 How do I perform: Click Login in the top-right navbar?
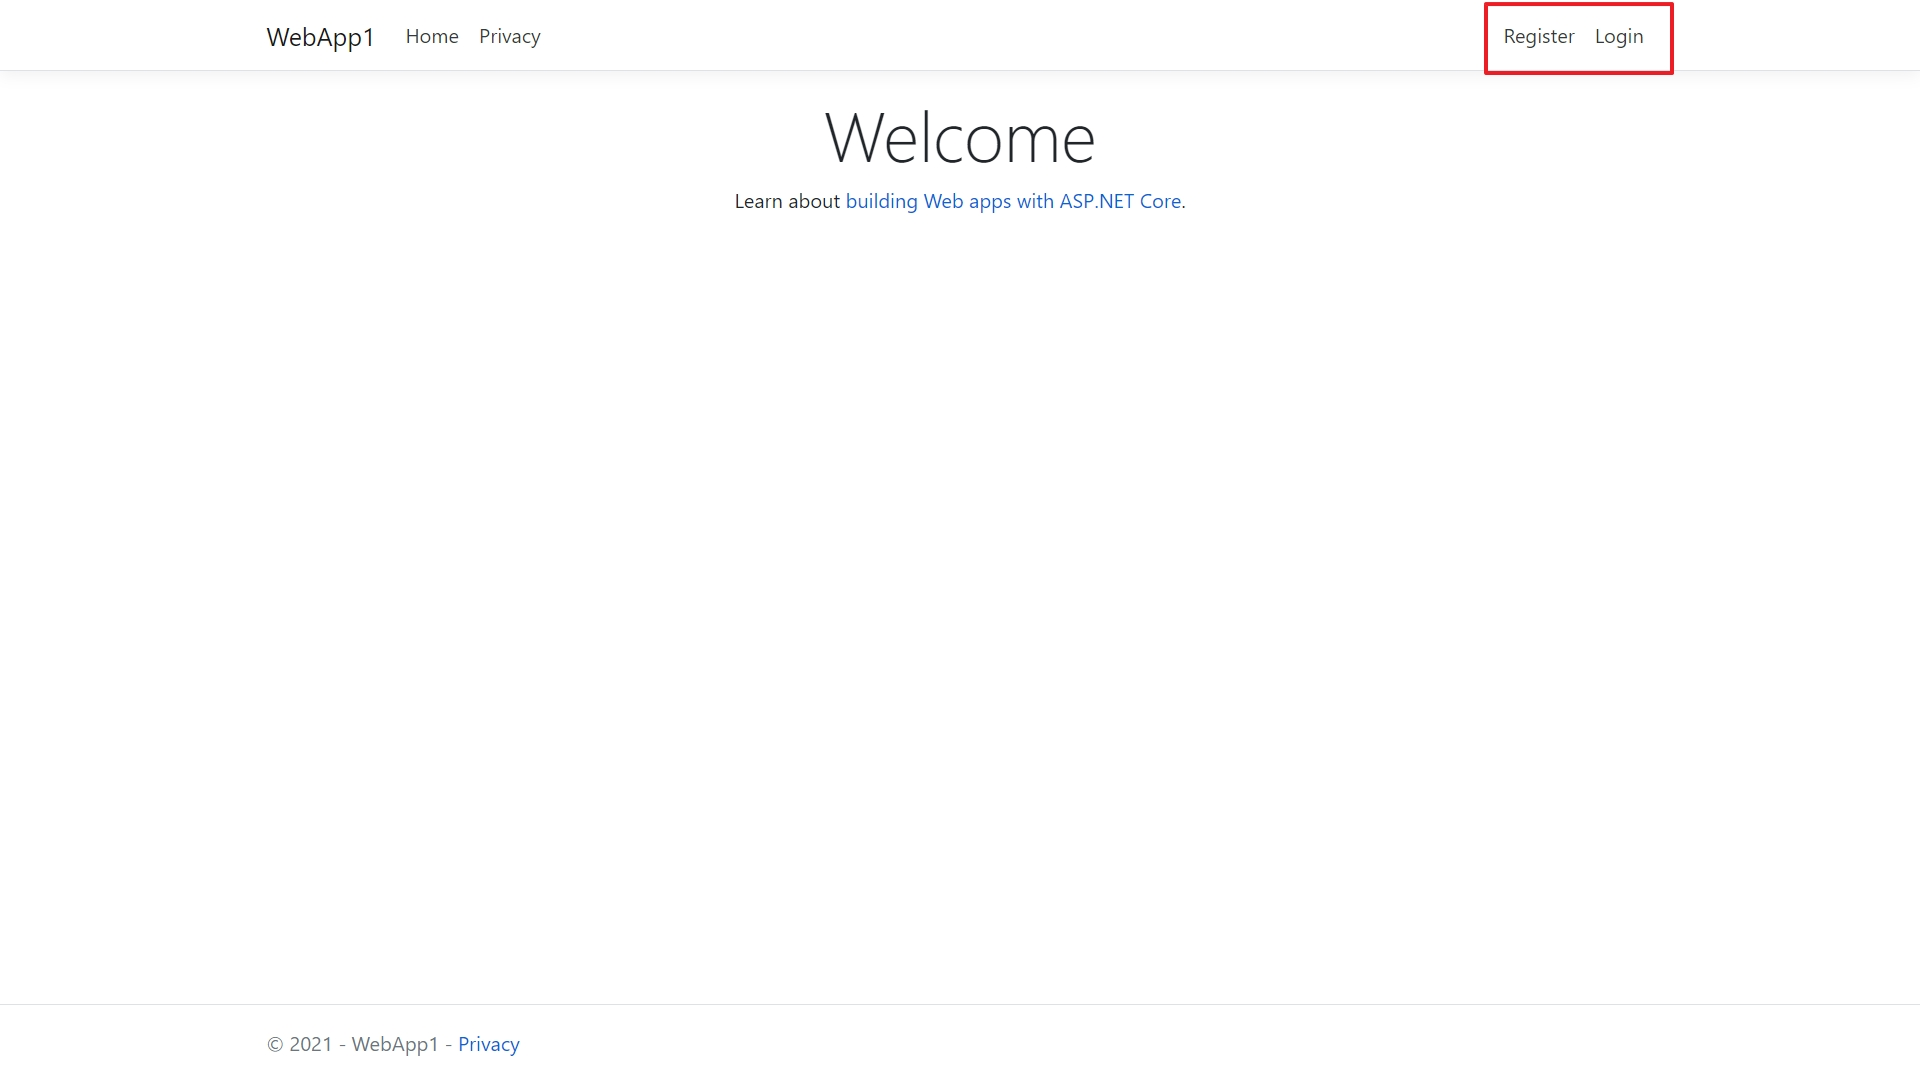(x=1618, y=36)
